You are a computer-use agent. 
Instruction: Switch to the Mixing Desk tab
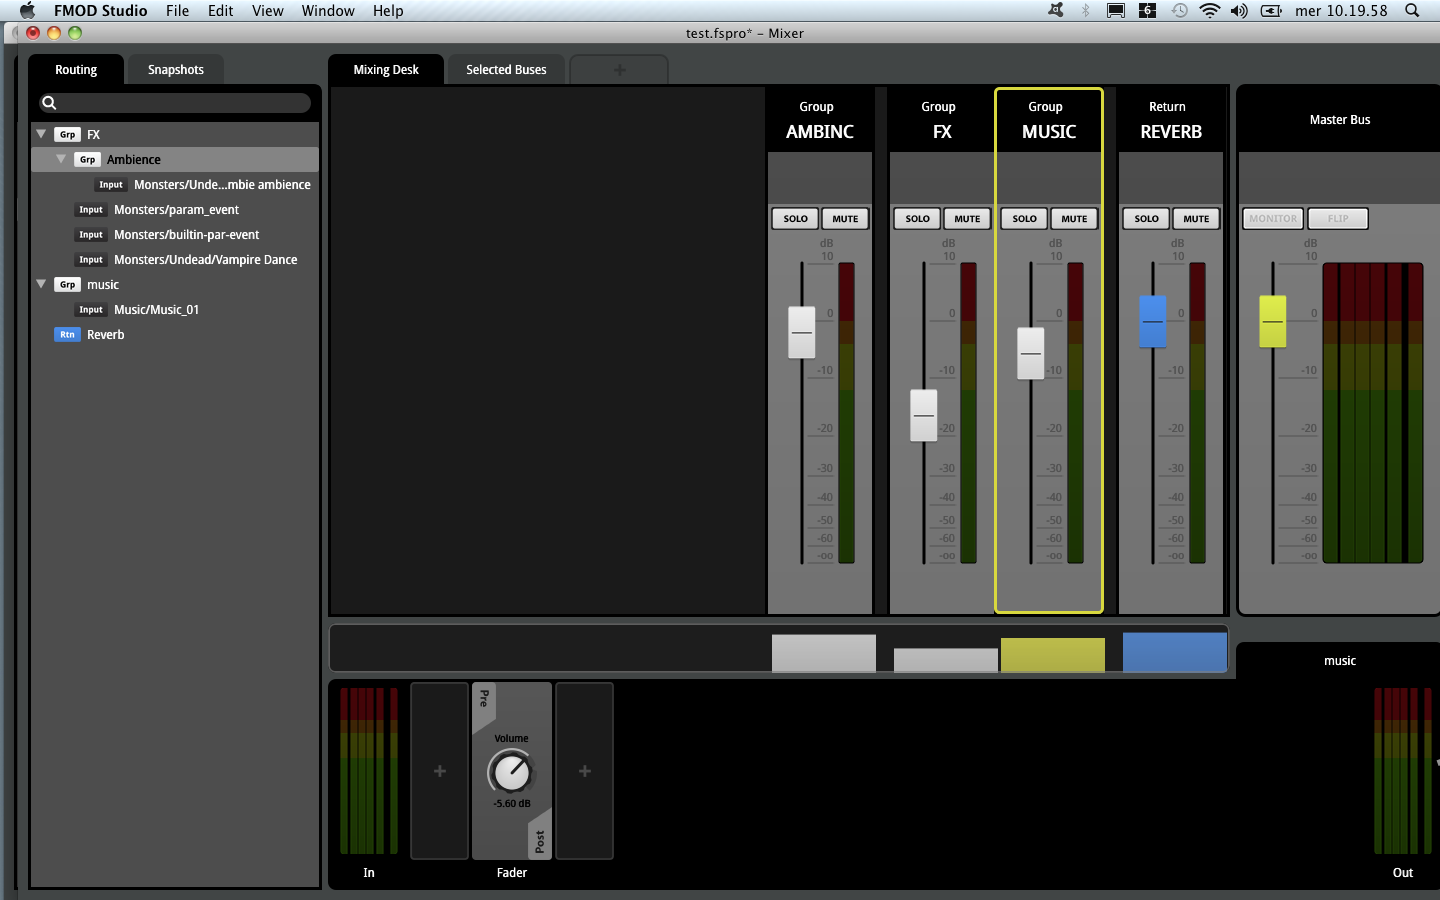click(x=386, y=70)
